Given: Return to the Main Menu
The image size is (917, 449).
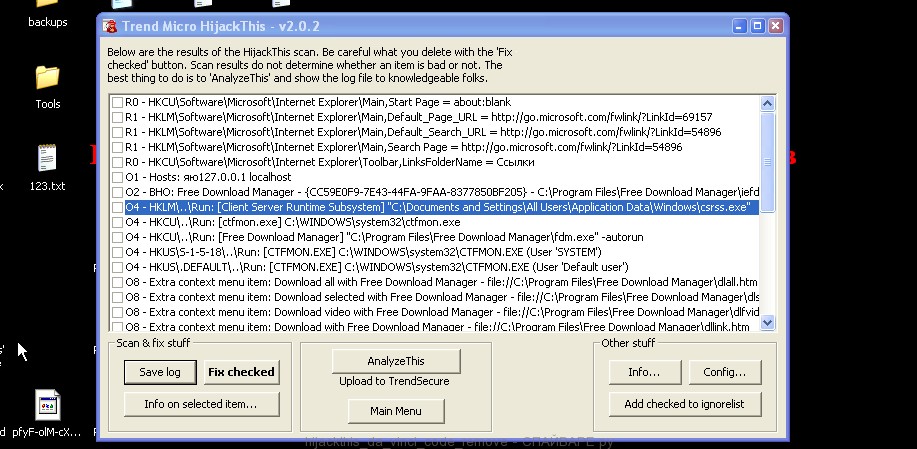Looking at the screenshot, I should pos(395,411).
